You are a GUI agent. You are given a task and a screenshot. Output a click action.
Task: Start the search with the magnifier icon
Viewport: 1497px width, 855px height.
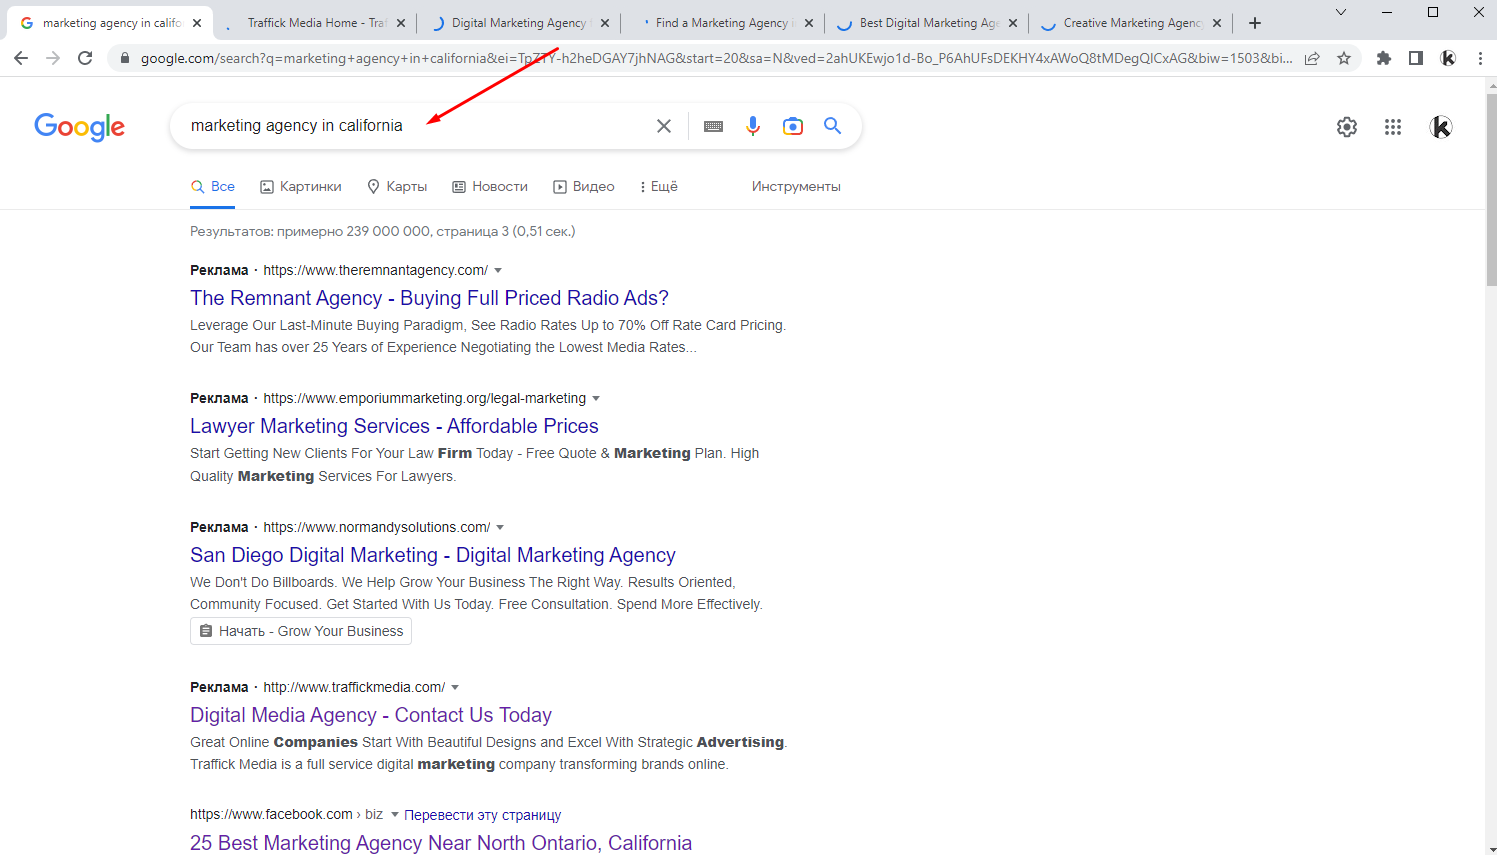click(x=833, y=125)
